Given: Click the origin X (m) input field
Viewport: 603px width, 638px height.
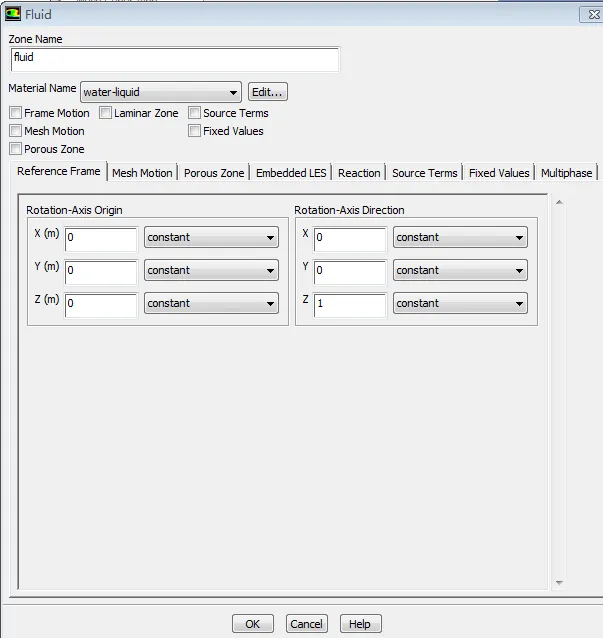Looking at the screenshot, I should click(x=101, y=239).
